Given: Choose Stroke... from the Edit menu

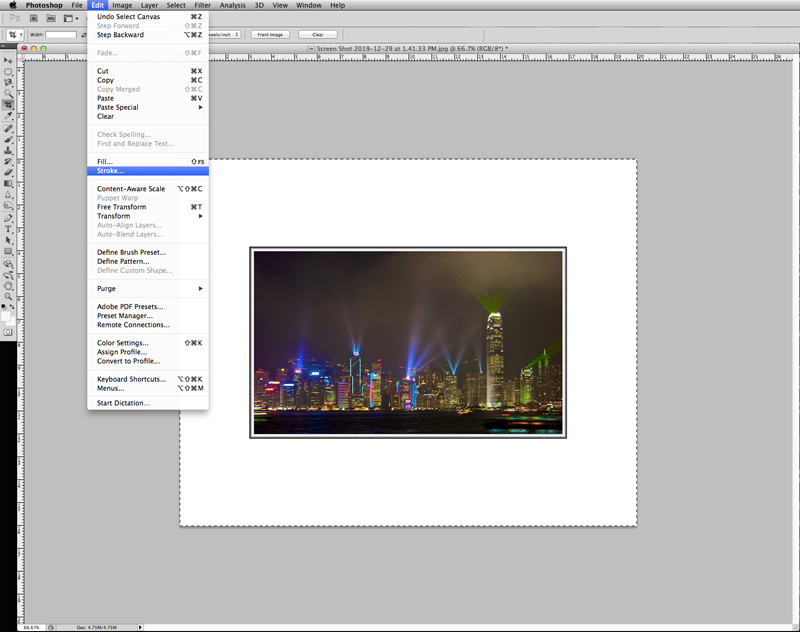Looking at the screenshot, I should coord(110,171).
